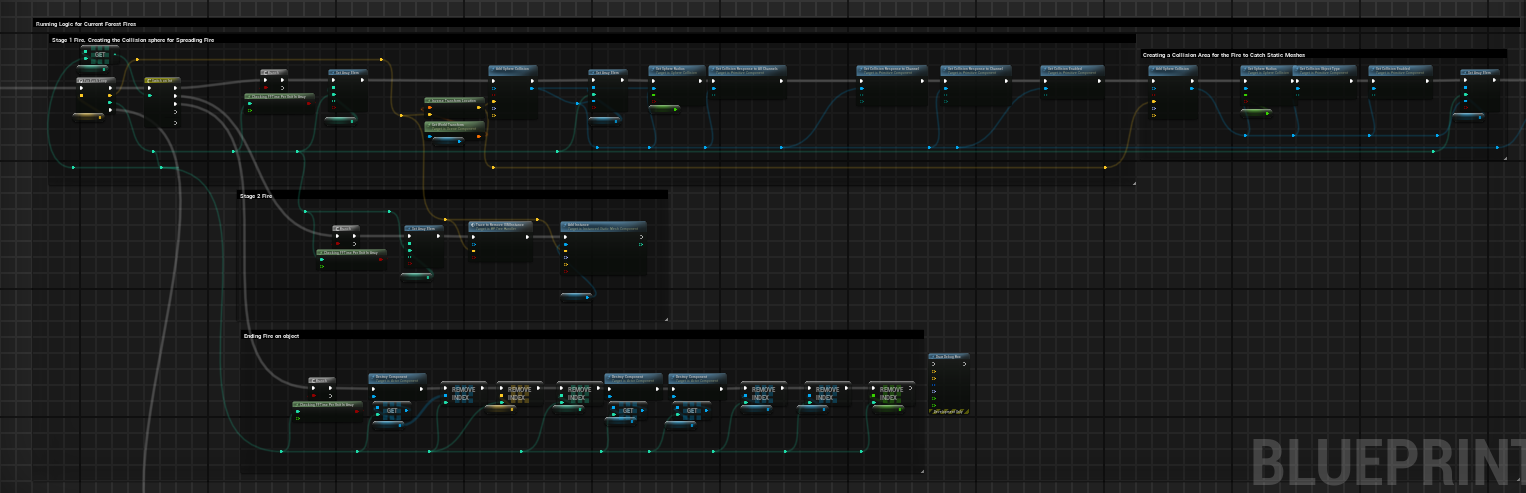1526x493 pixels.
Task: Select the 'Stage 2 Fire' comment title bar
Action: pyautogui.click(x=452, y=196)
